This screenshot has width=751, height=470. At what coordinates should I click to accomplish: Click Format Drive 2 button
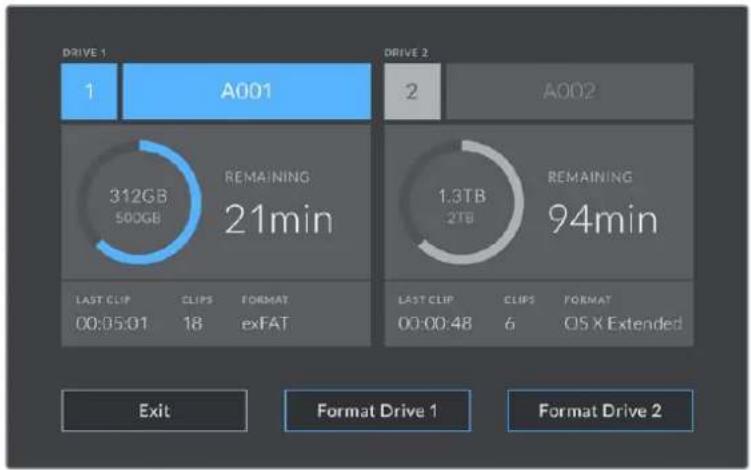[x=600, y=411]
